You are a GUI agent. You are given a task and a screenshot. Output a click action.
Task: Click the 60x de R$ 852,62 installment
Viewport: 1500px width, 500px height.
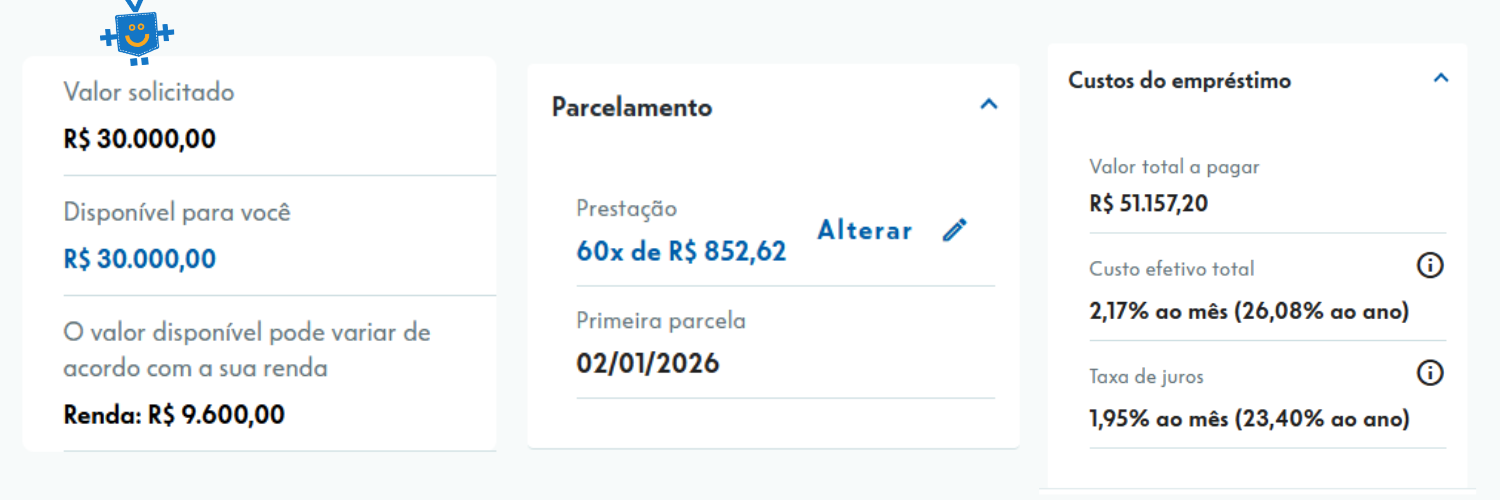click(681, 252)
